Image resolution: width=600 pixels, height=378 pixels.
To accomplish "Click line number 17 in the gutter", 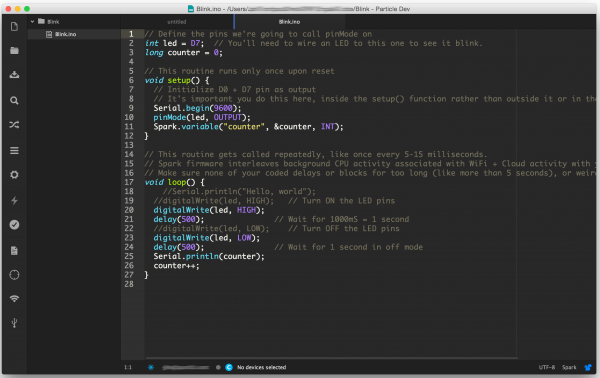I will 129,182.
